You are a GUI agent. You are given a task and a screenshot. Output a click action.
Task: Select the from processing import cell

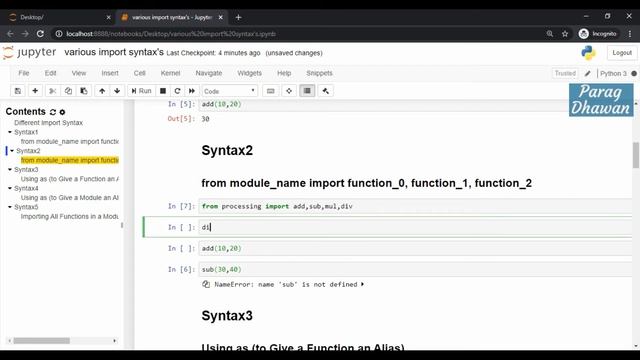(x=415, y=206)
